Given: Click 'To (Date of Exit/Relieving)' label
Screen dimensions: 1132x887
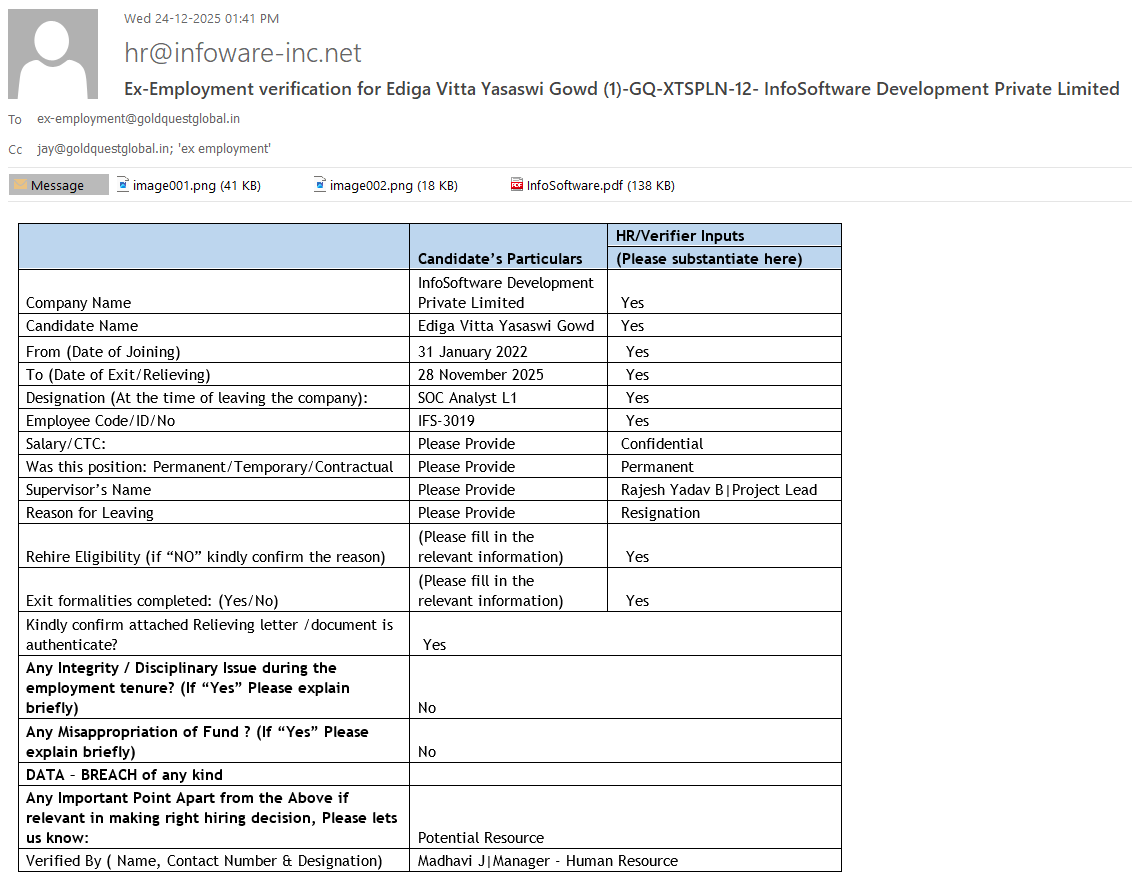Looking at the screenshot, I should [118, 375].
